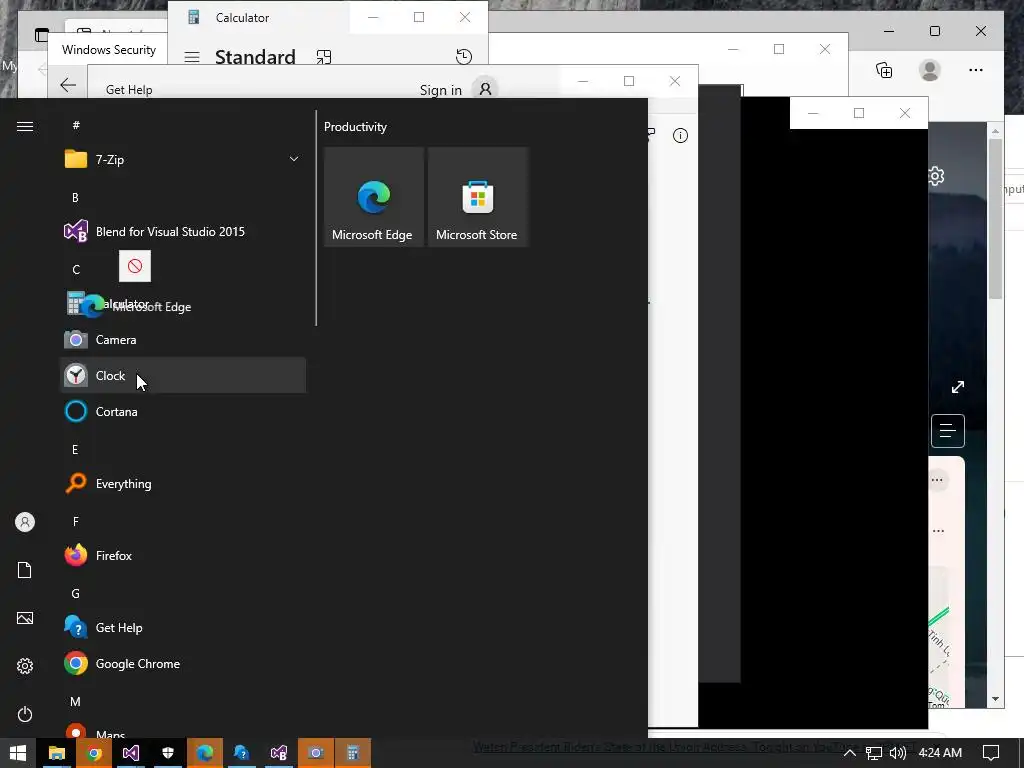1024x768 pixels.
Task: Open Calculator history icon
Action: click(464, 57)
